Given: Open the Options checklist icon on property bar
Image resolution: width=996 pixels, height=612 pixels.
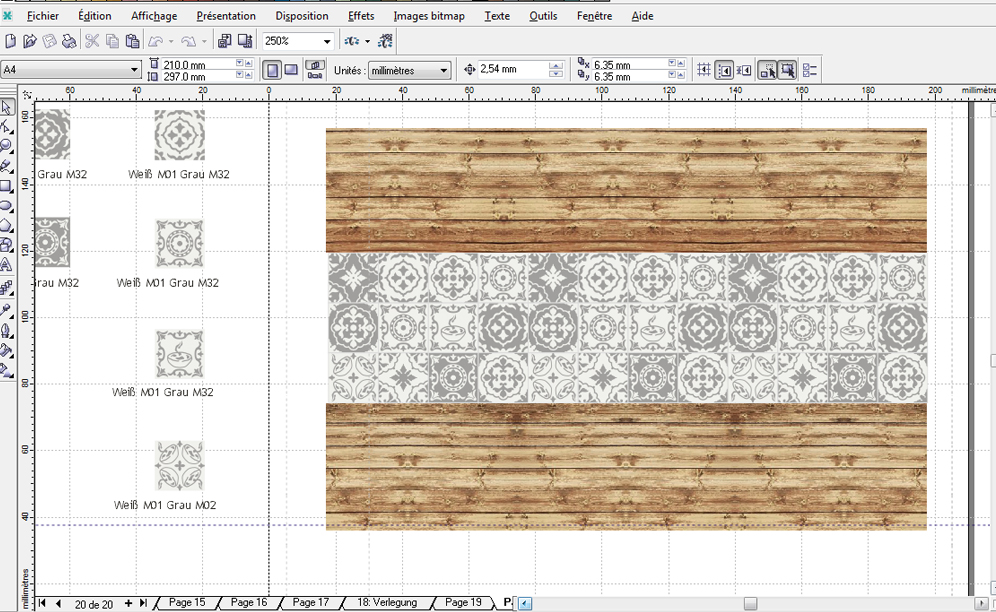Looking at the screenshot, I should click(810, 70).
